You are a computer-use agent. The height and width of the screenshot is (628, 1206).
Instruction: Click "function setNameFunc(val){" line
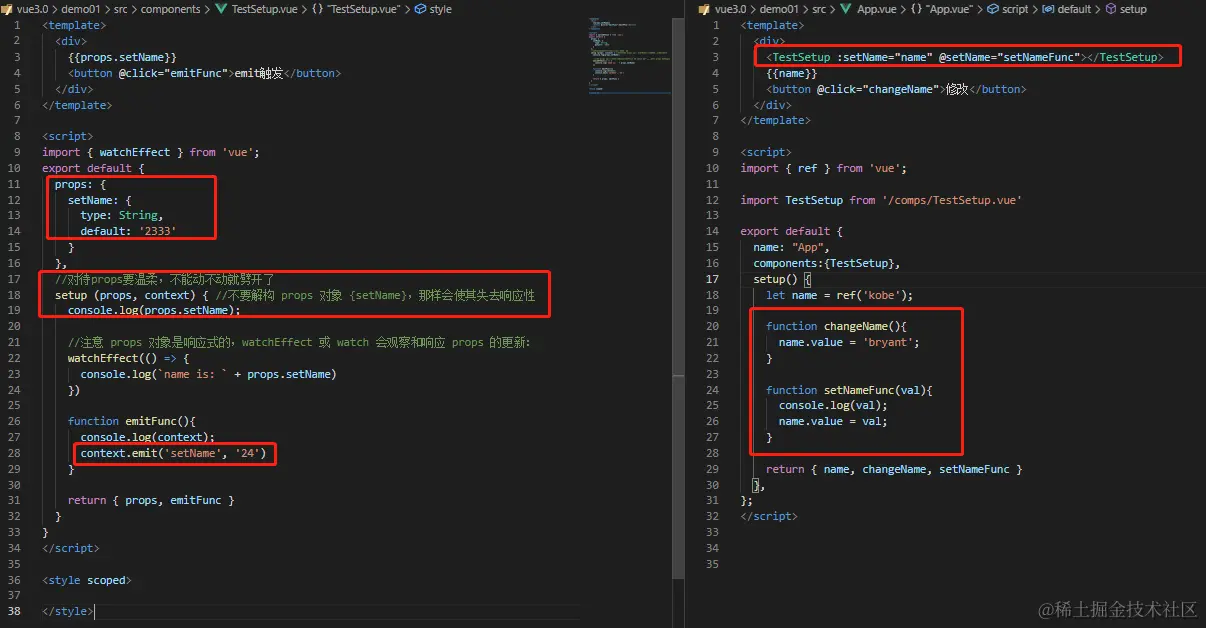point(849,390)
